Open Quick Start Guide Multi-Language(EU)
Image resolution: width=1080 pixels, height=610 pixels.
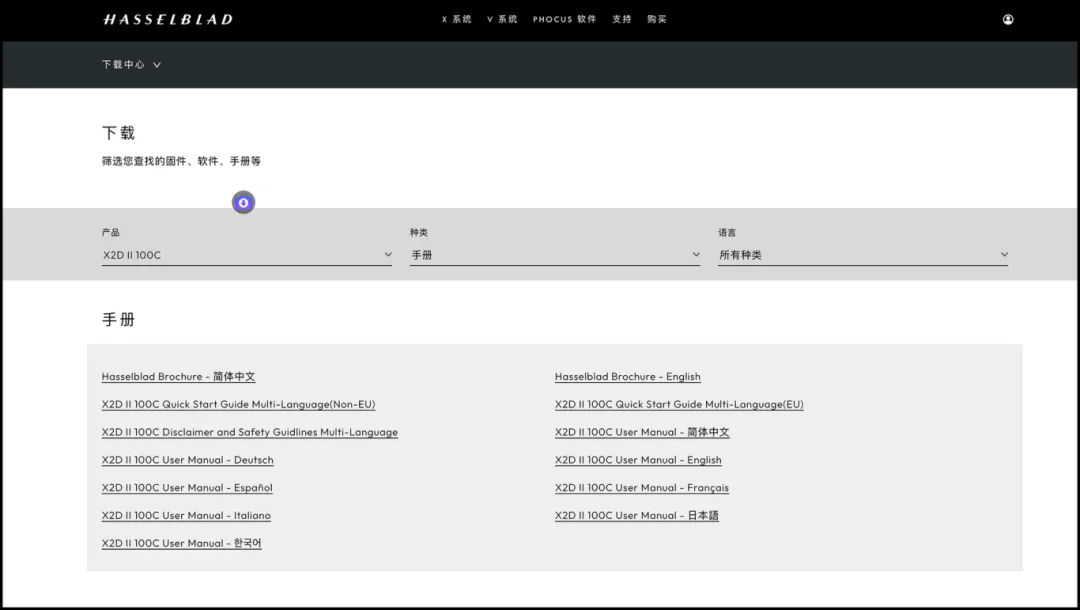click(x=679, y=404)
